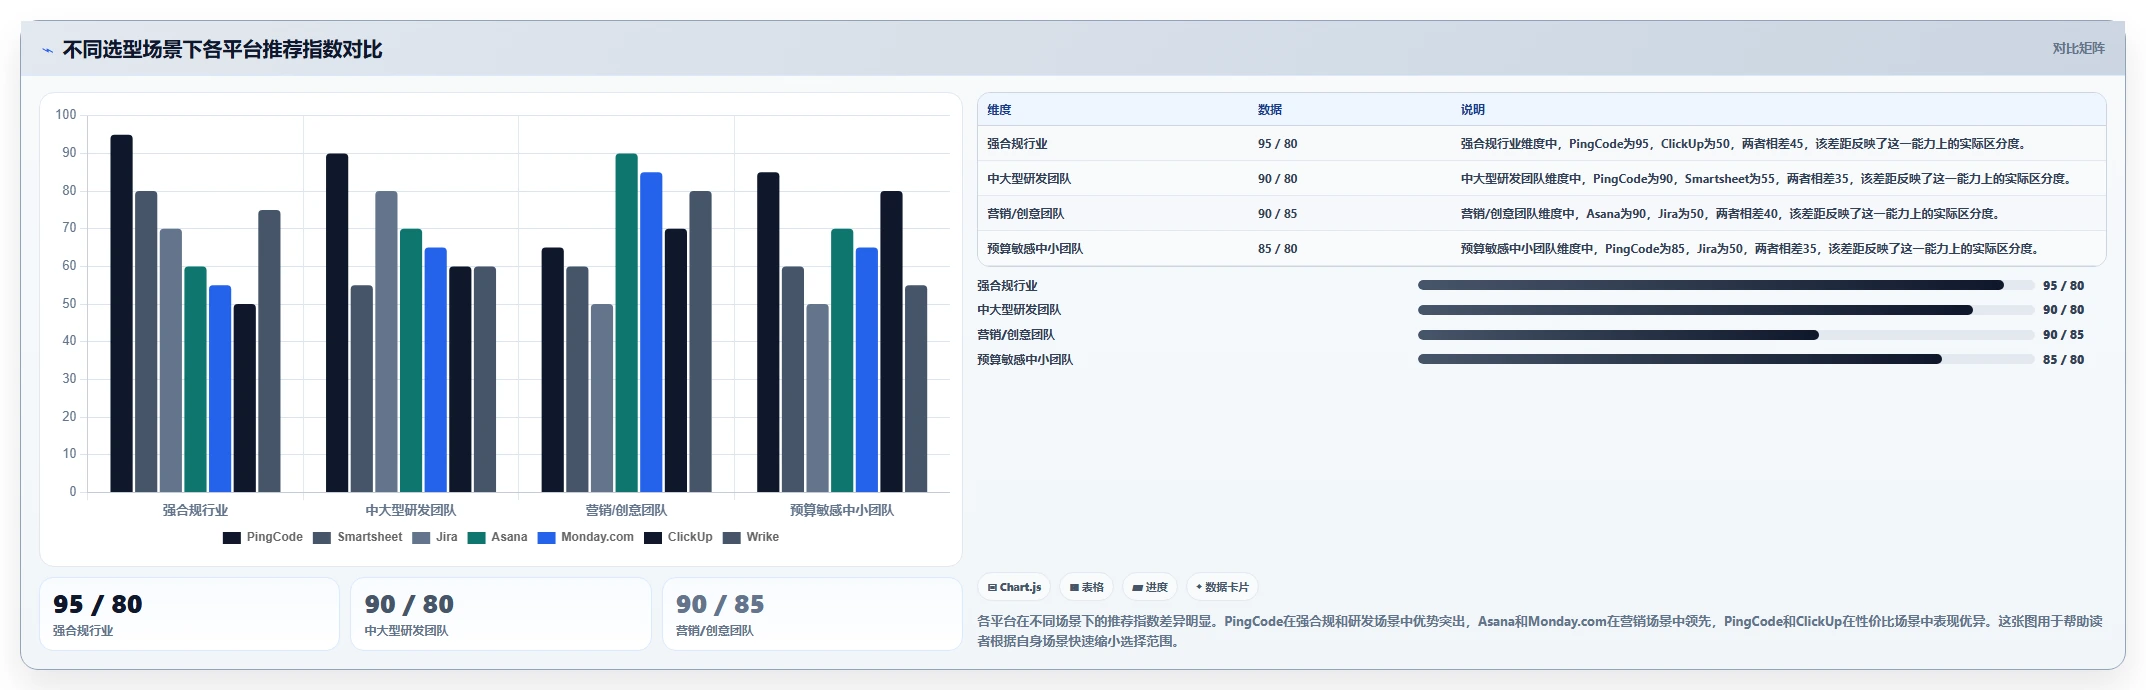
Task: Click Asana bar in 营销/创意团队 group
Action: [626, 323]
